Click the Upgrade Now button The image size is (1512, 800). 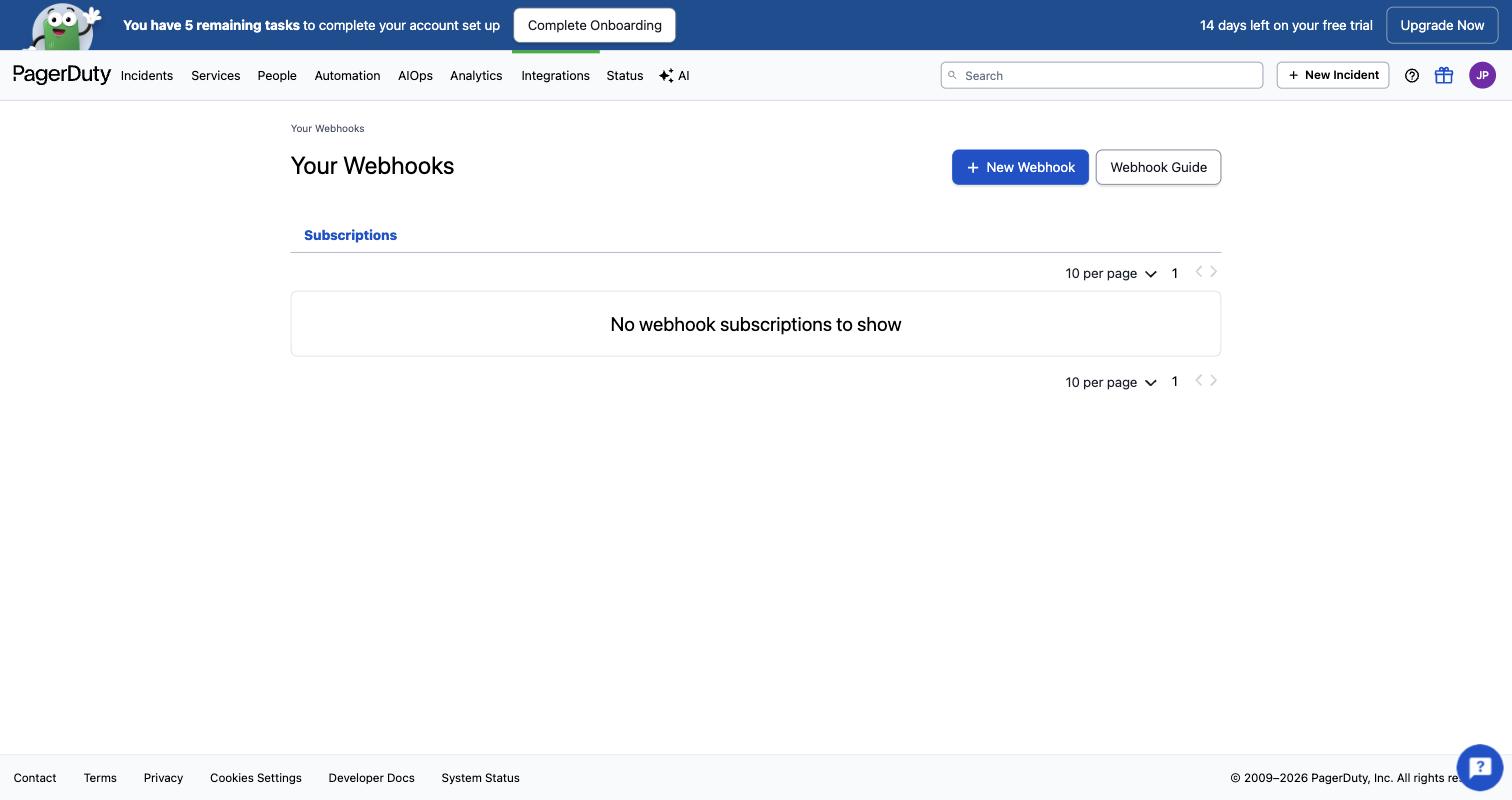(1442, 25)
